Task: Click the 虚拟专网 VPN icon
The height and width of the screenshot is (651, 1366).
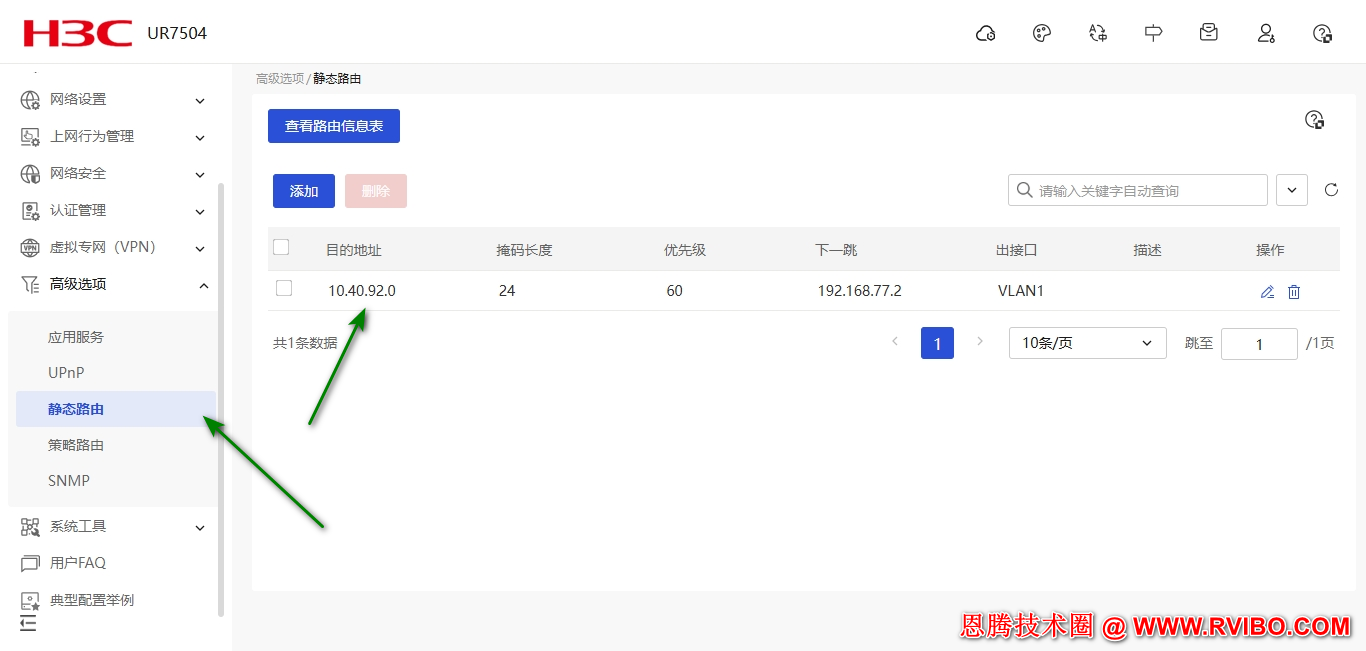Action: coord(30,248)
